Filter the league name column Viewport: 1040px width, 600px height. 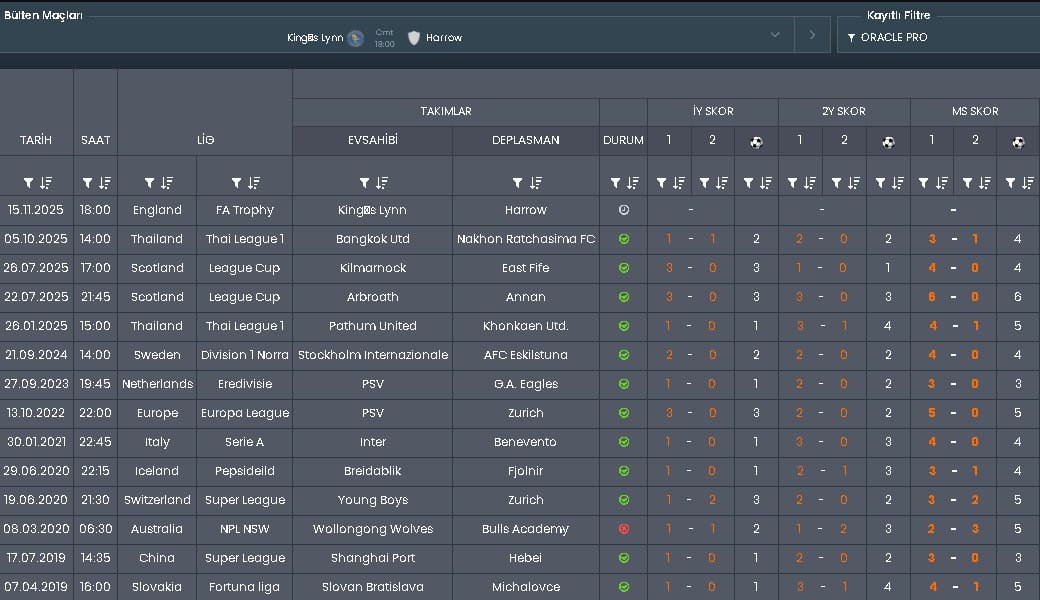[x=236, y=183]
